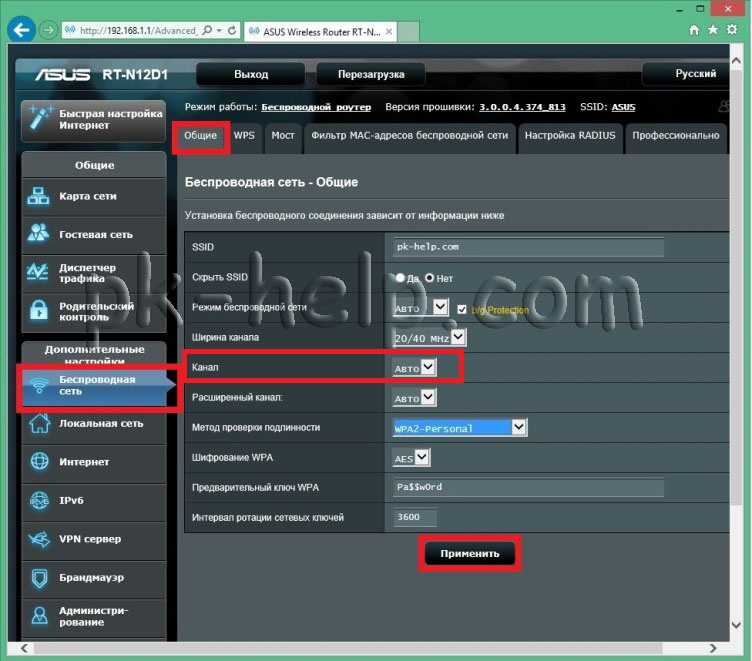Click the administration user icon
This screenshot has height=661, width=752.
[39, 615]
